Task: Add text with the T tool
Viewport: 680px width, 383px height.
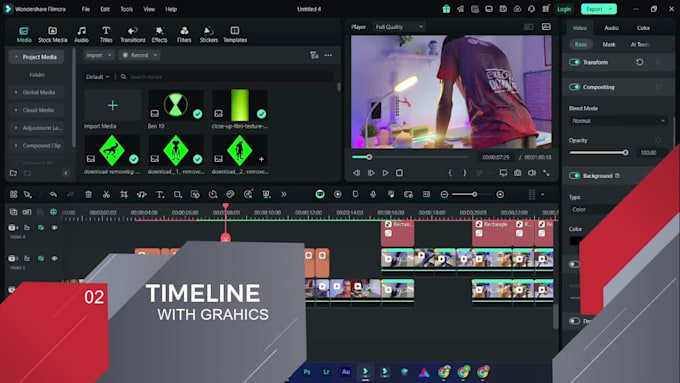Action: coord(160,194)
